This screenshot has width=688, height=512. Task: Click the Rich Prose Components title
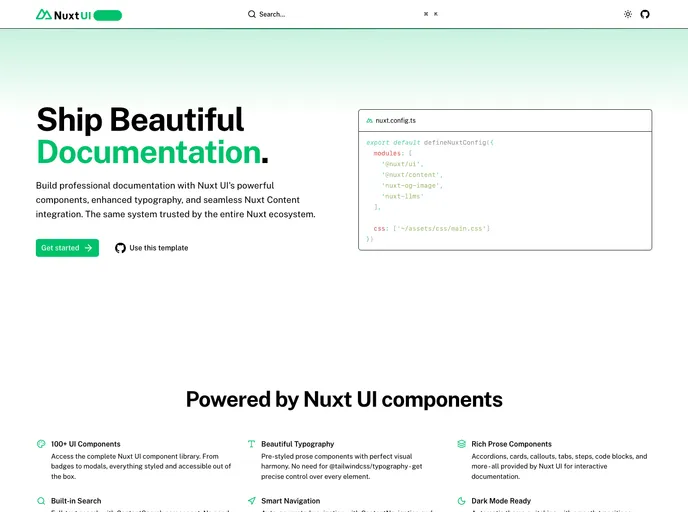coord(512,444)
